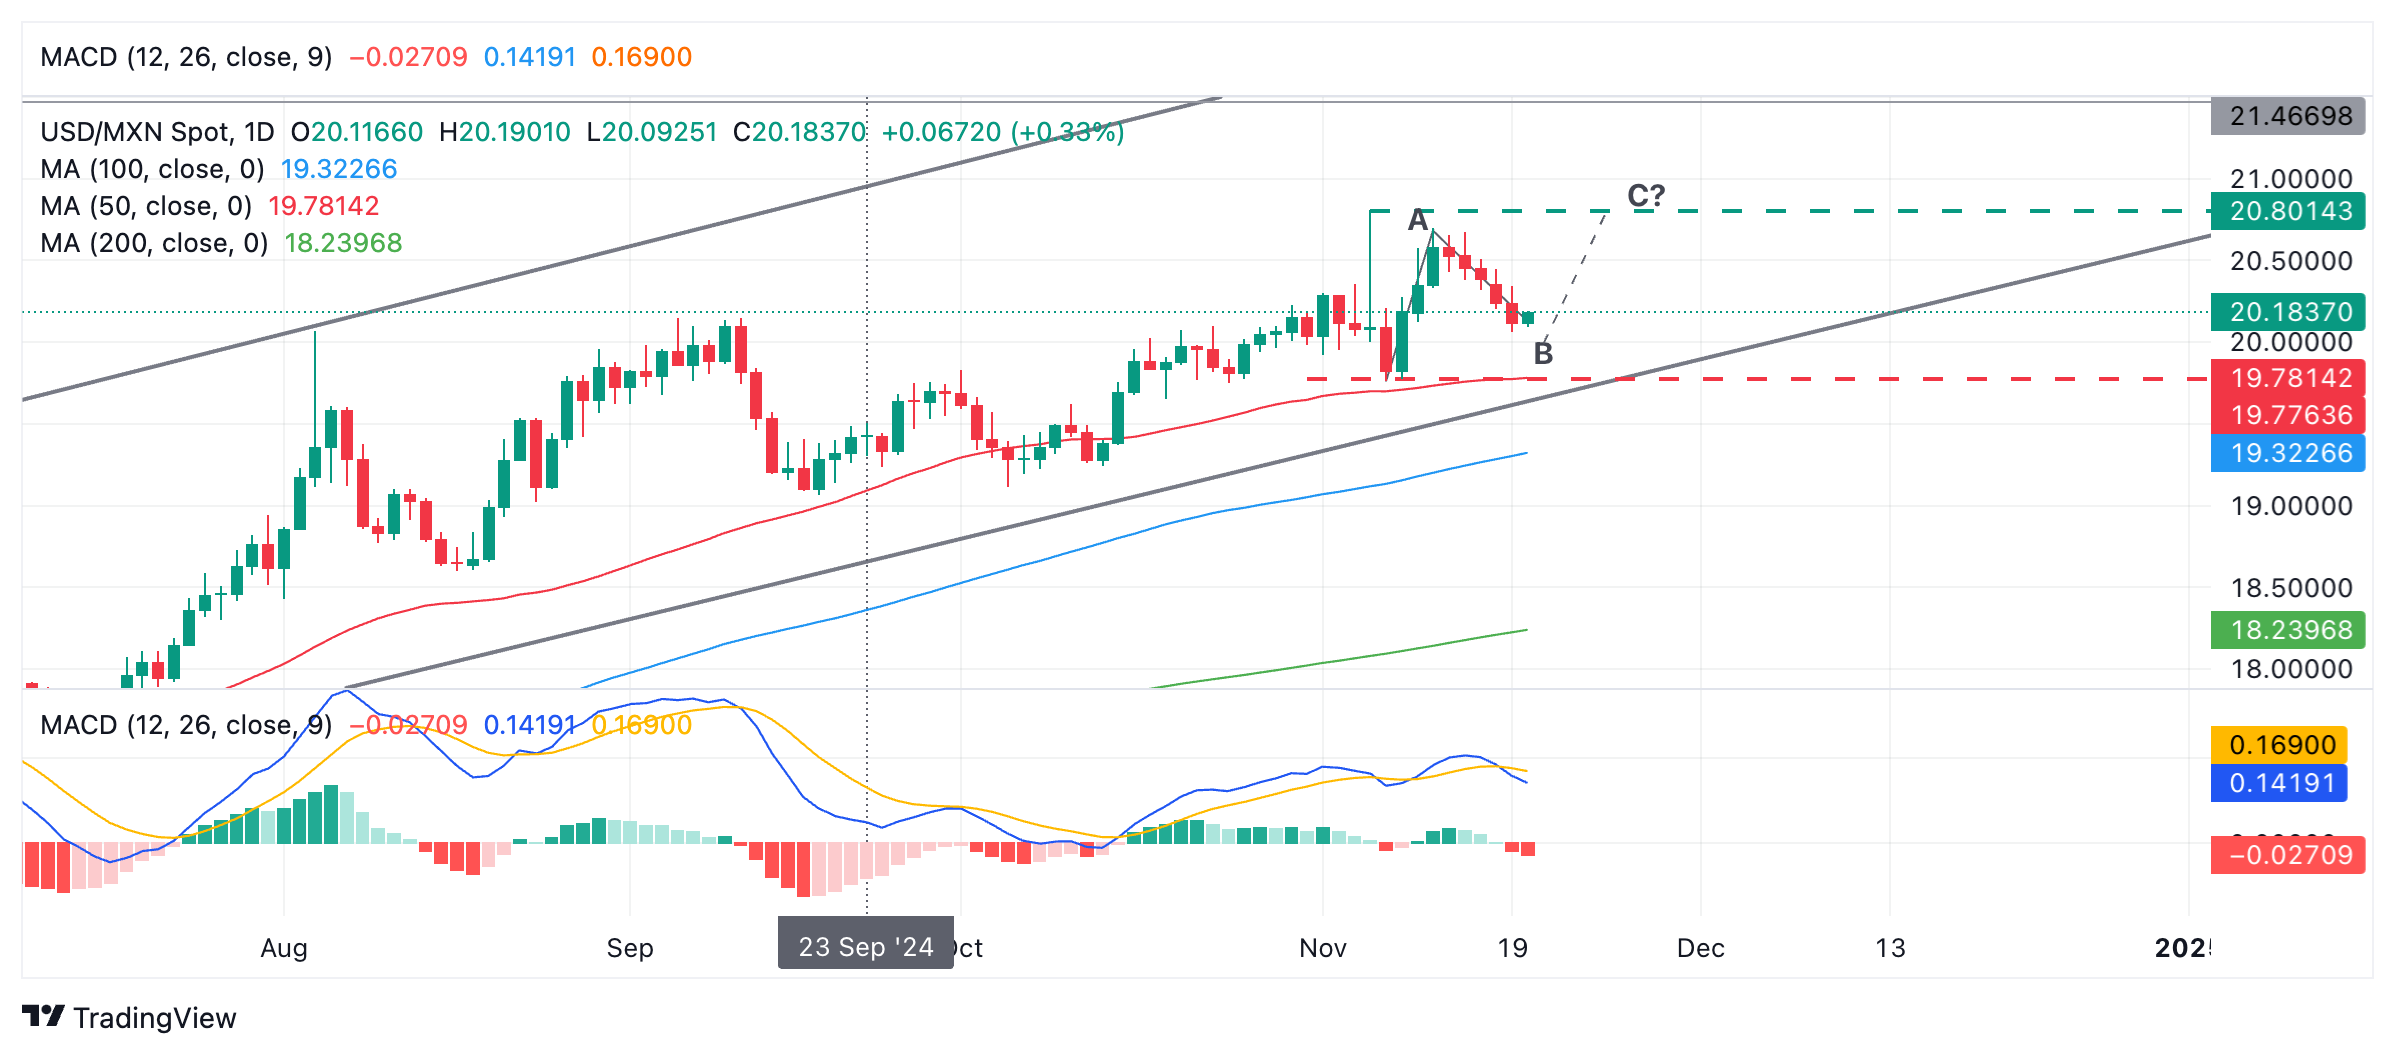
Task: Click the B wave annotation label
Action: coord(1543,353)
